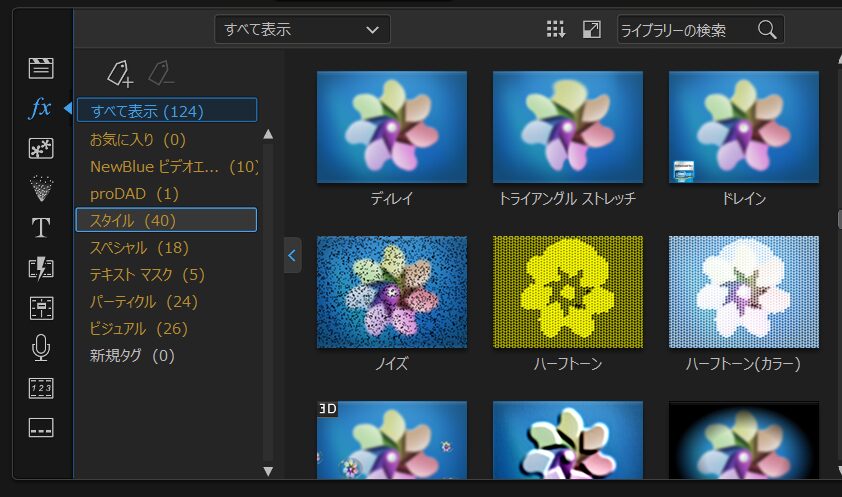Screen dimensions: 842x497
Task: Click the ハーフトーン(カラー) label
Action: click(x=743, y=363)
